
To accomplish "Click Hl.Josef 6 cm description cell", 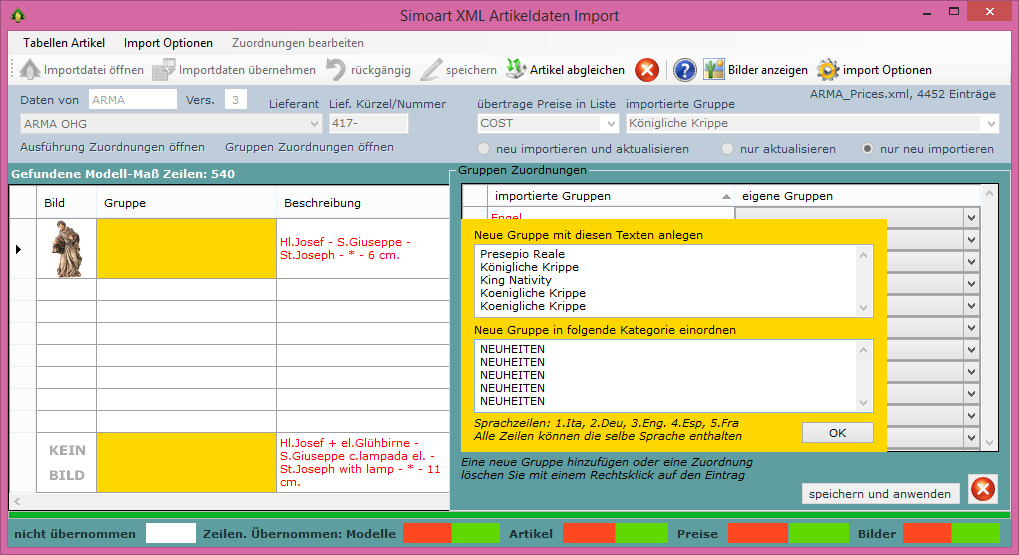I will point(363,249).
